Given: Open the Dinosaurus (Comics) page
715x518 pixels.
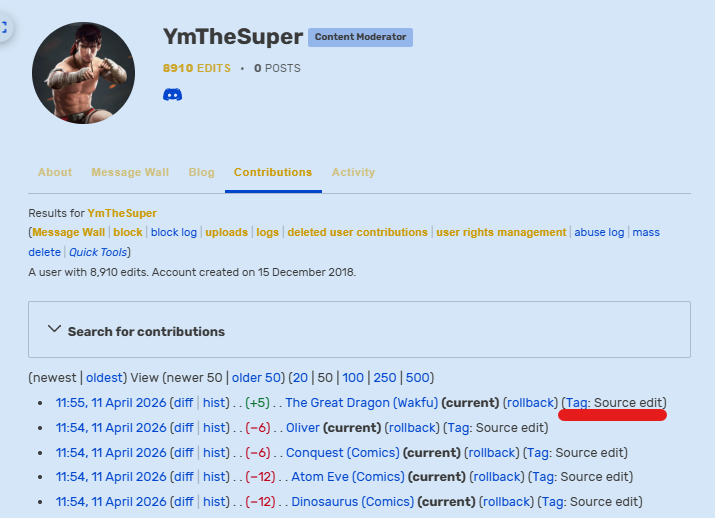Looking at the screenshot, I should [352, 502].
